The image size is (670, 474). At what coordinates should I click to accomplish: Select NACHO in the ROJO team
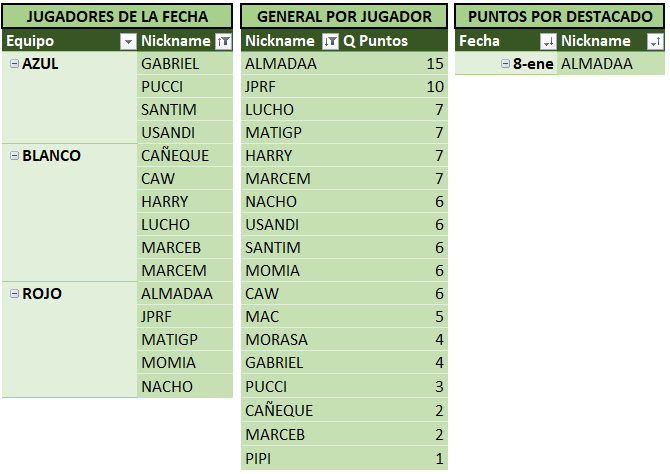click(166, 386)
